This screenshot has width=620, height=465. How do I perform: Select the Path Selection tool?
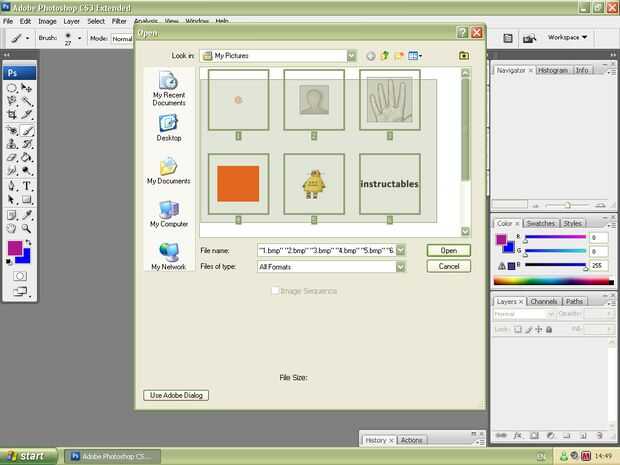[x=11, y=199]
